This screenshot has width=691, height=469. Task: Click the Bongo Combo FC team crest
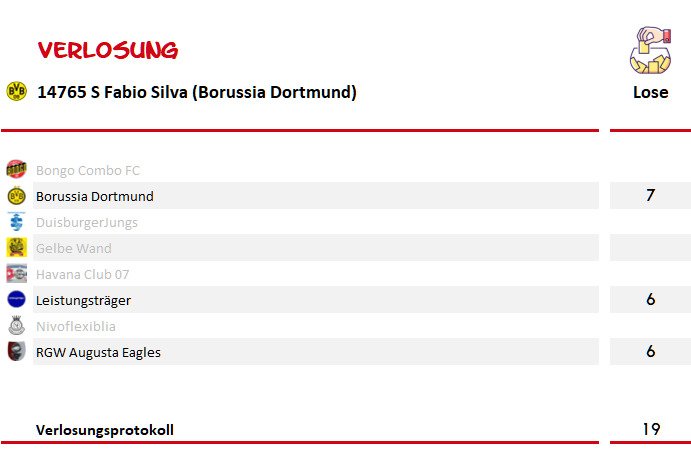click(16, 169)
